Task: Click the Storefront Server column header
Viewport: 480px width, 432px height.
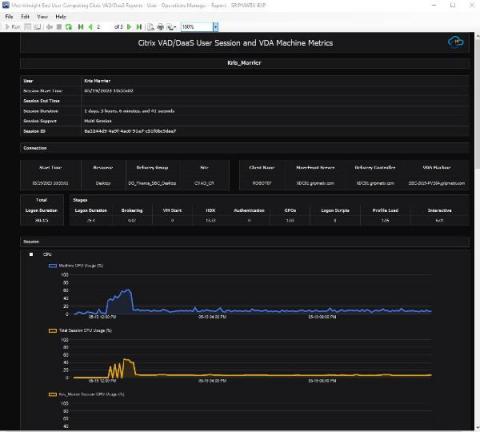Action: [315, 168]
